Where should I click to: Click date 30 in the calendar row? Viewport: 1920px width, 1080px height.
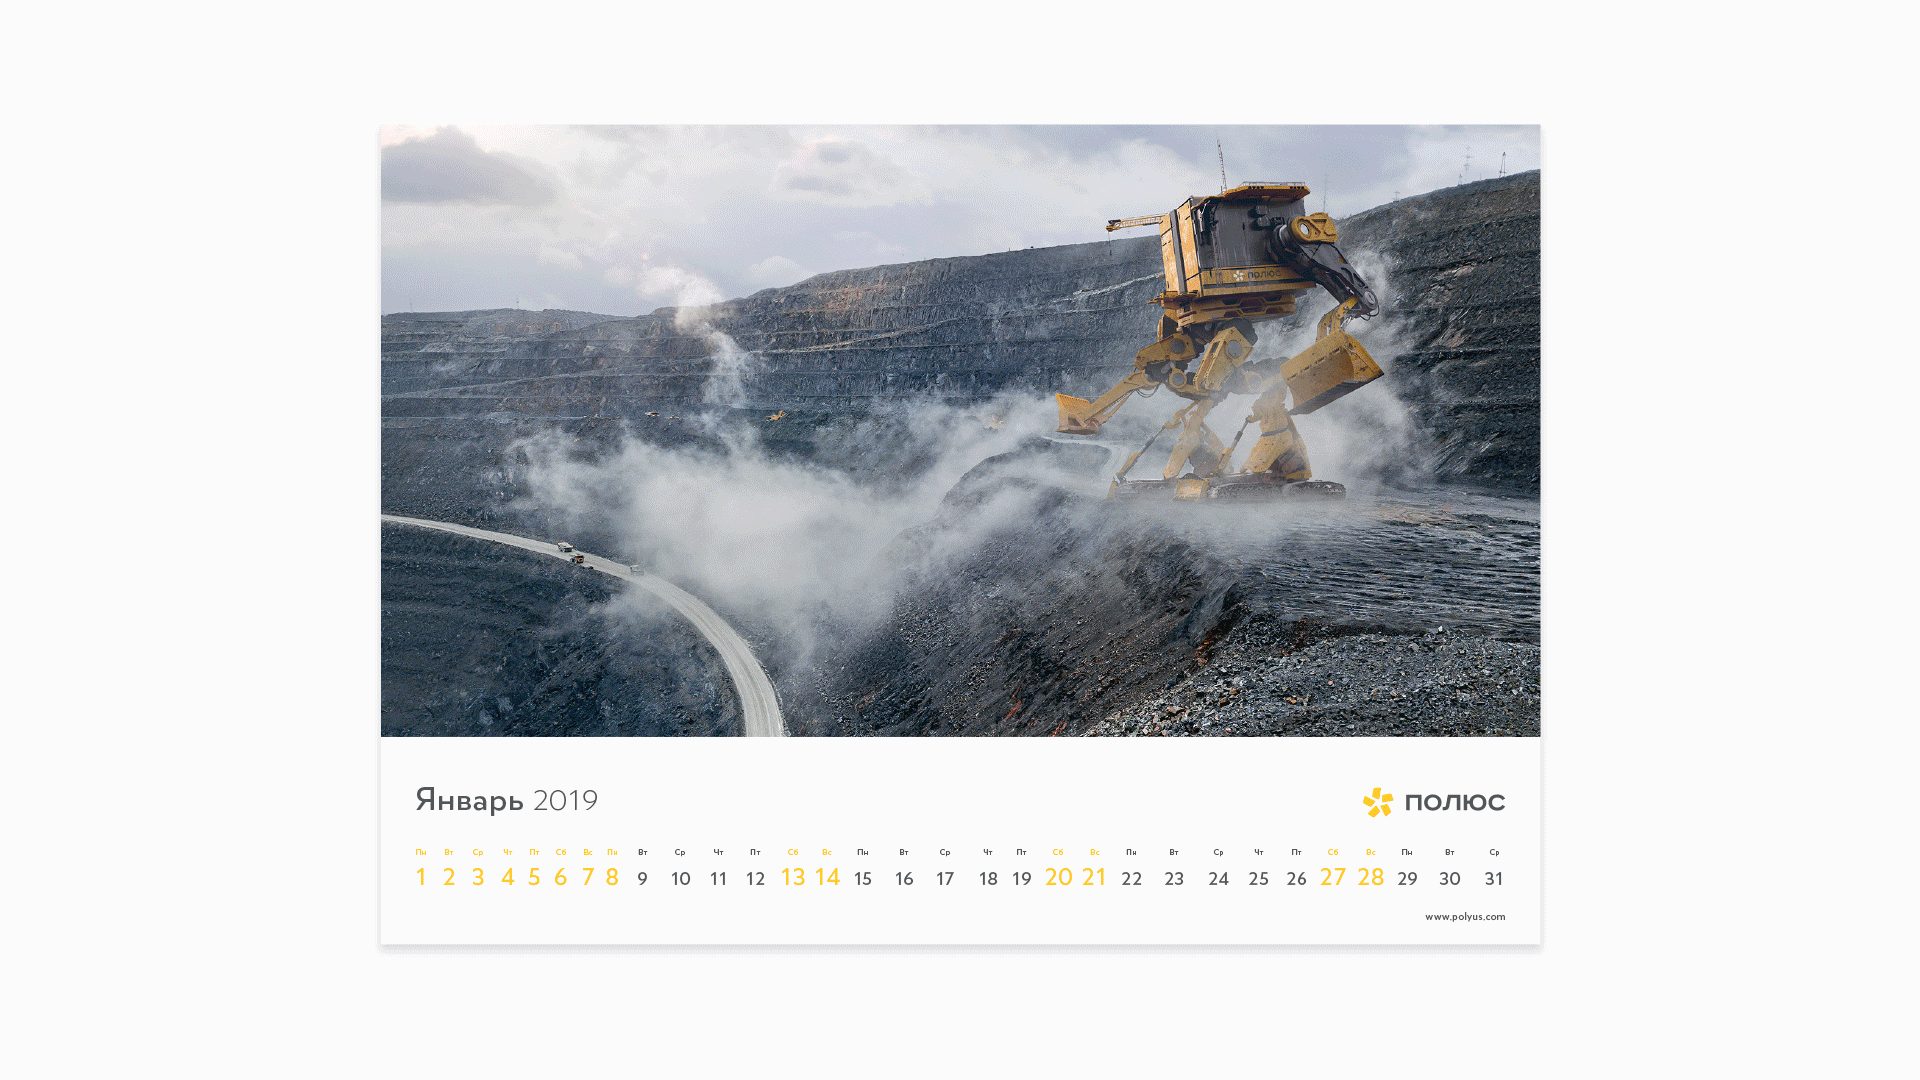tap(1450, 879)
